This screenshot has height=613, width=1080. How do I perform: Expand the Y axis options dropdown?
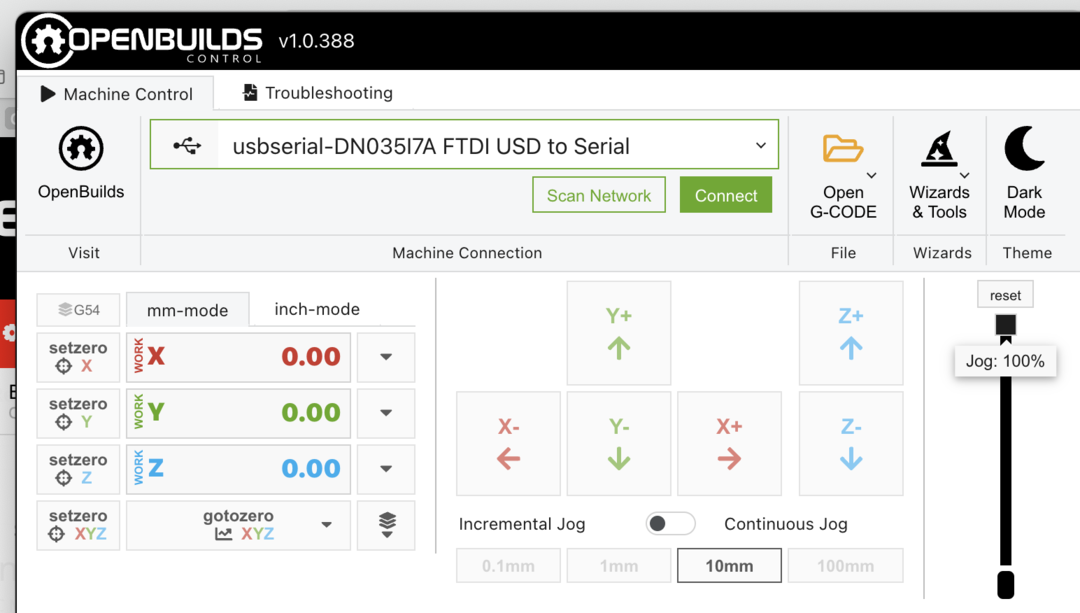[x=386, y=413]
